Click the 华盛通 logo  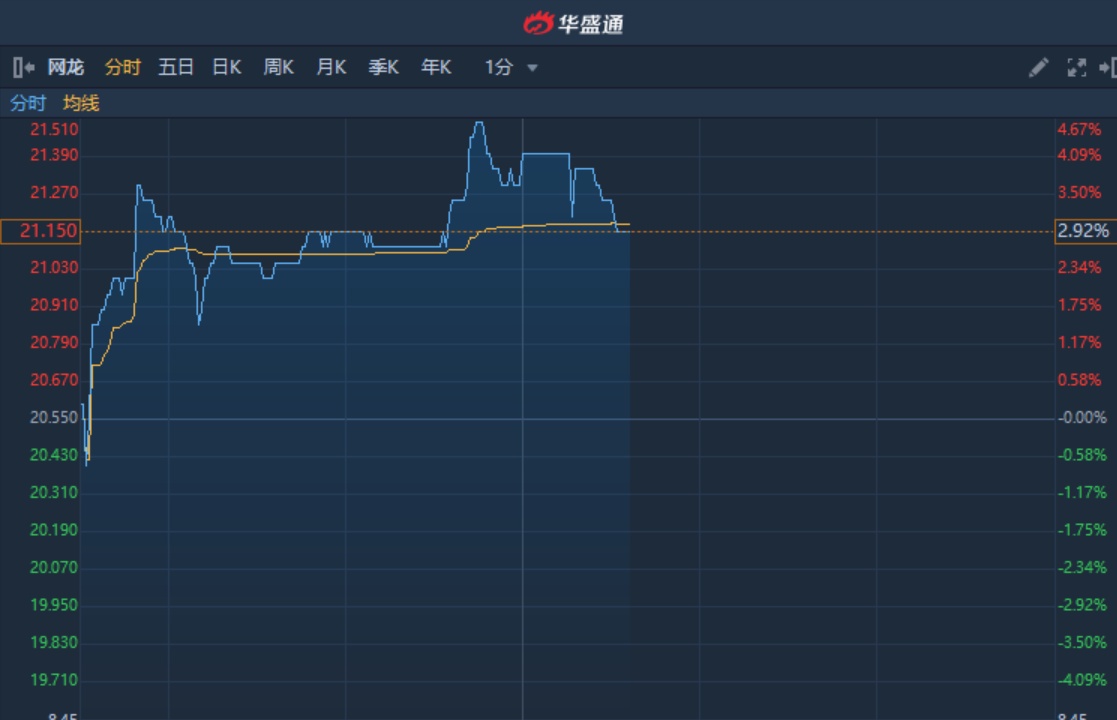tap(573, 24)
